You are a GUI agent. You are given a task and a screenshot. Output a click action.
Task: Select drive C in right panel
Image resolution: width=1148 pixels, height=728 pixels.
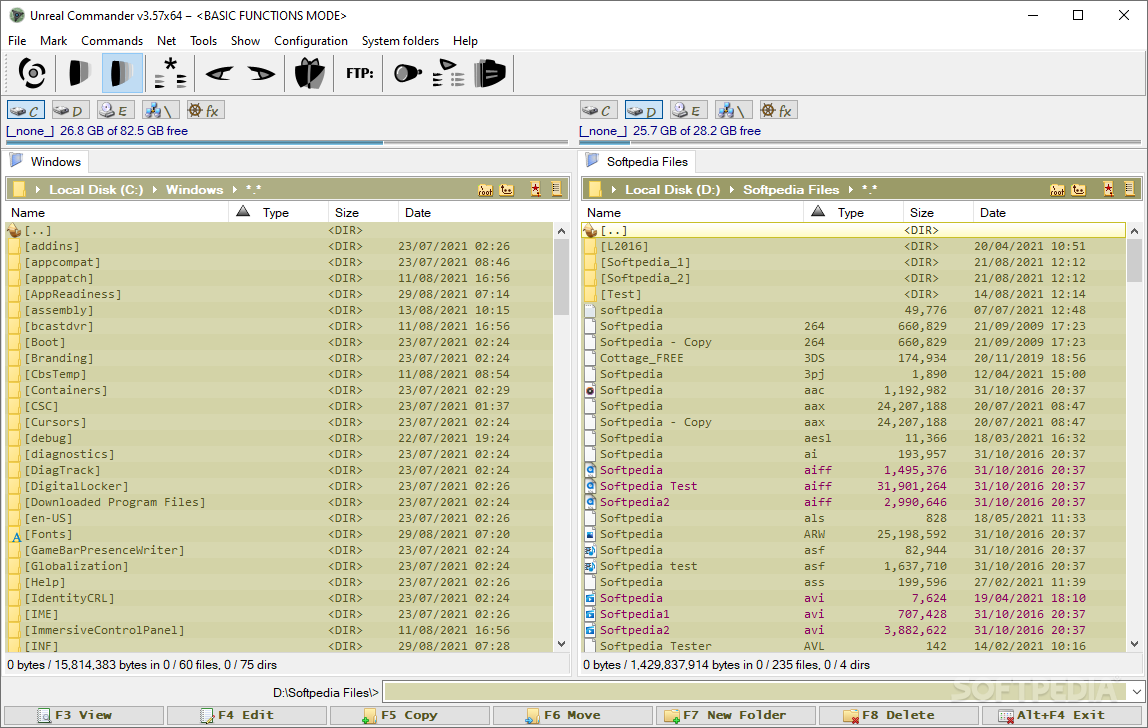click(x=599, y=111)
